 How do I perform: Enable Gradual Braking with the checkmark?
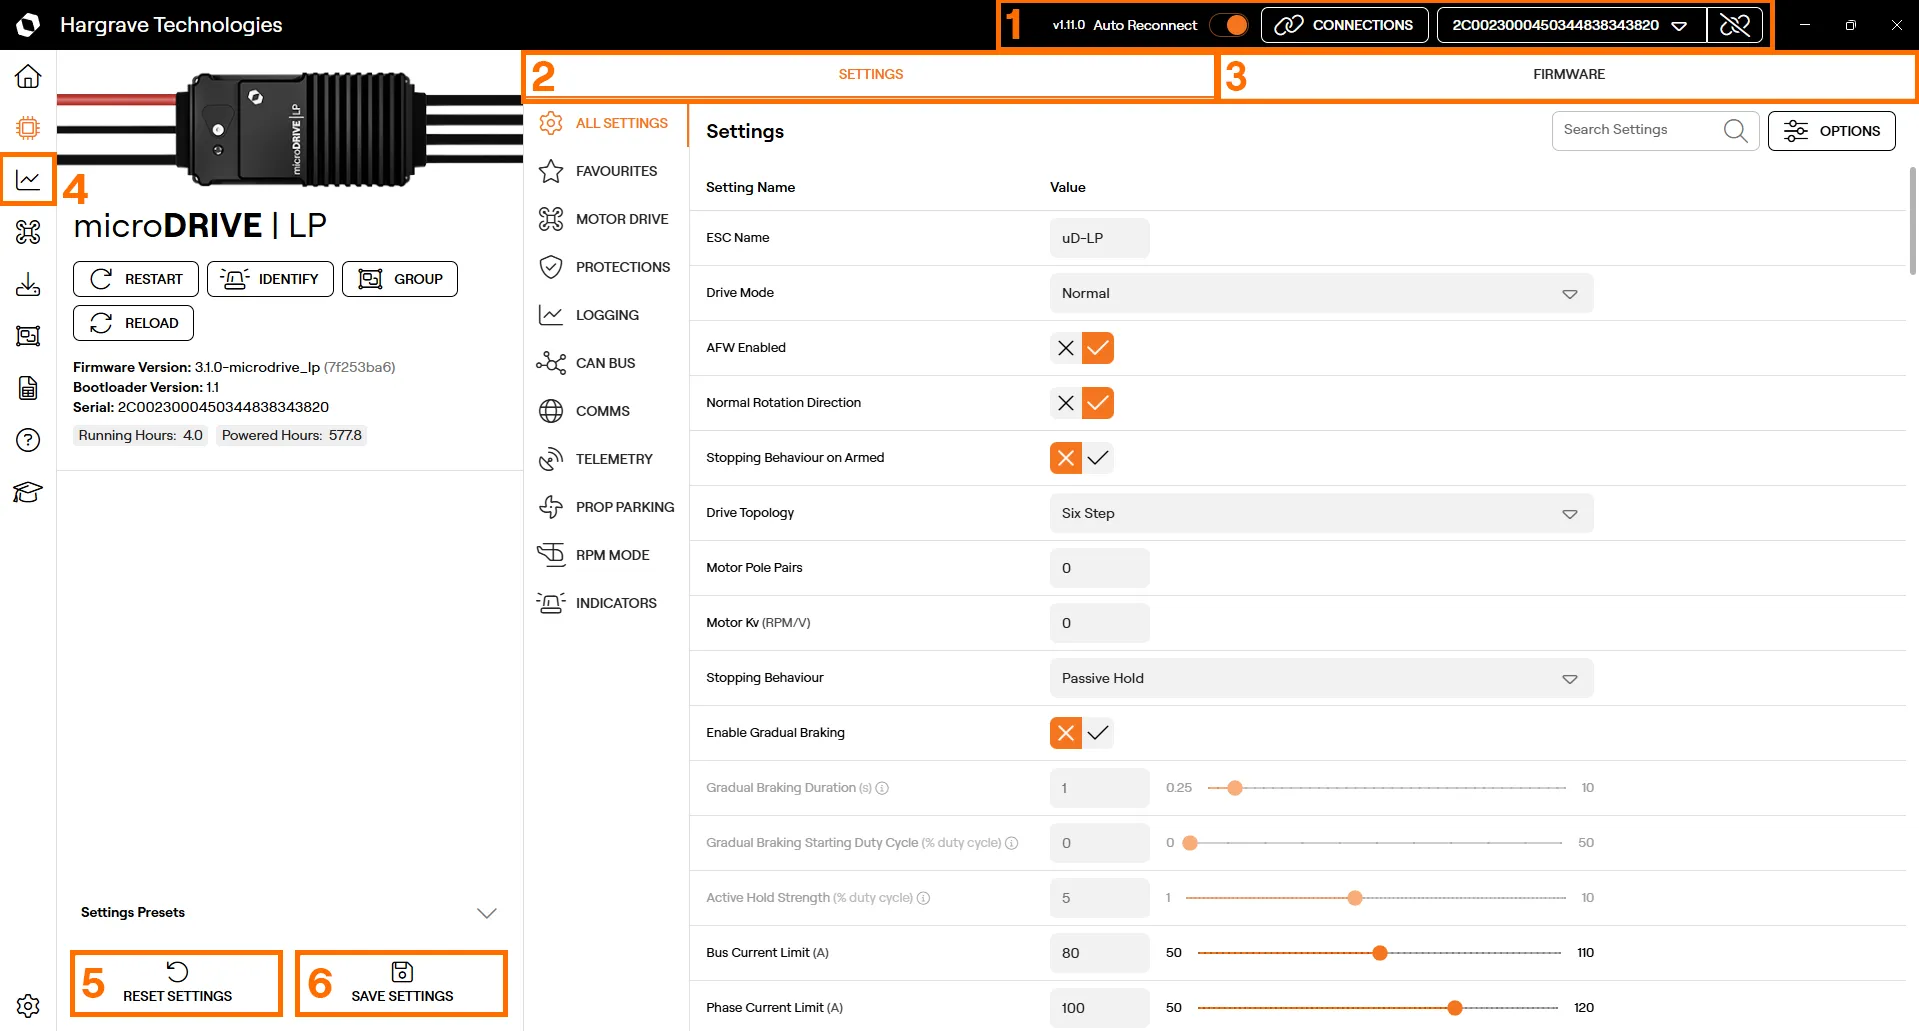[x=1098, y=733]
